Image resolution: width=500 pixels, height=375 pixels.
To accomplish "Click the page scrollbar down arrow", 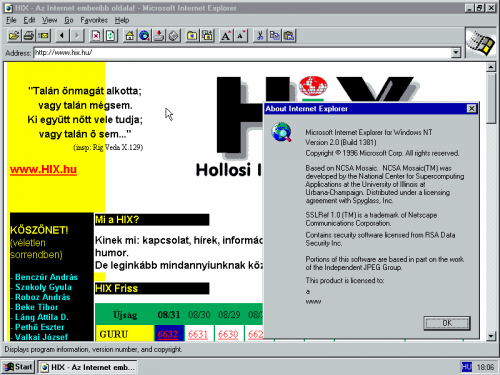I will coord(491,336).
